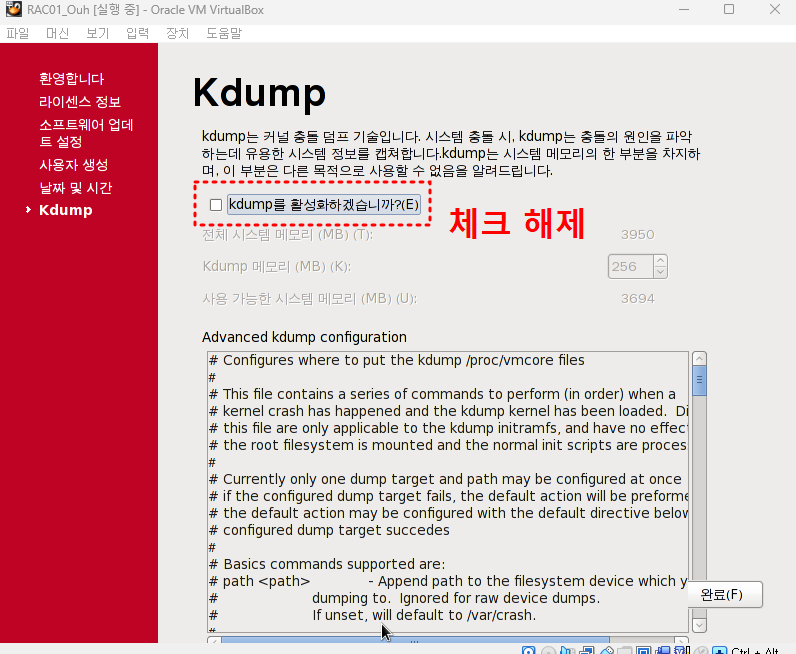Open the 도움말 menu
Image resolution: width=796 pixels, height=654 pixels.
coord(224,34)
